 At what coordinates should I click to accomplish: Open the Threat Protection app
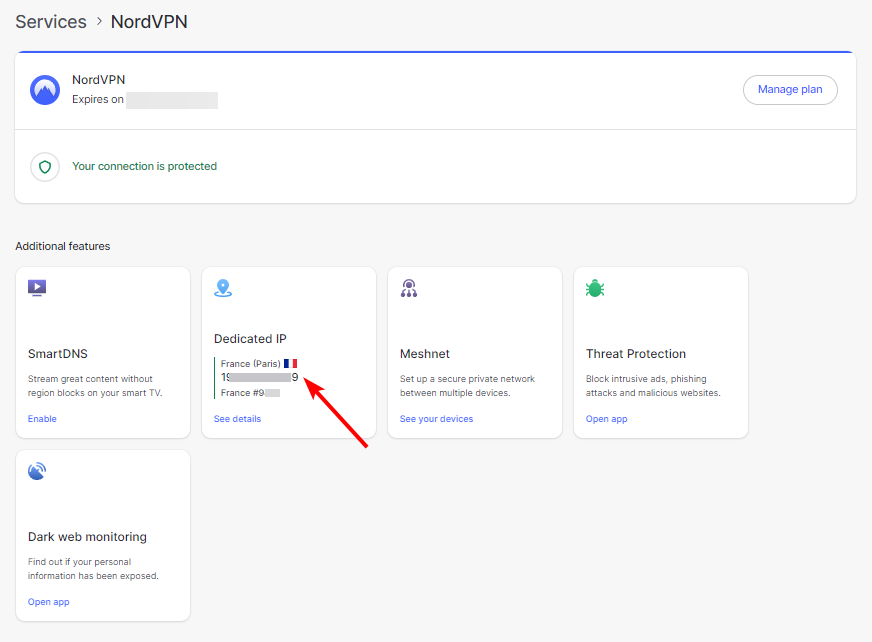pos(606,418)
